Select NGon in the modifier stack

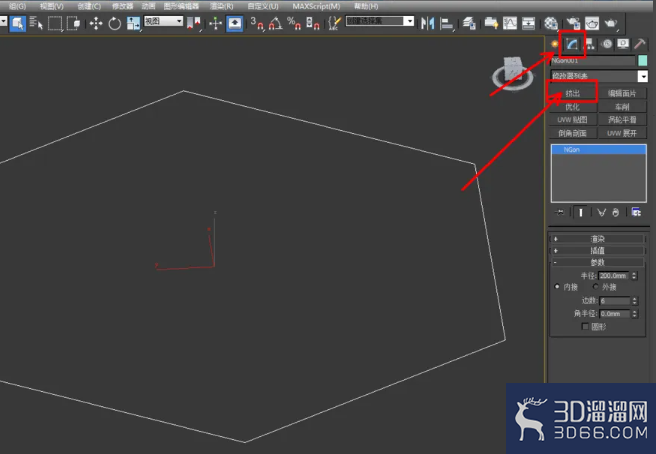pyautogui.click(x=599, y=149)
